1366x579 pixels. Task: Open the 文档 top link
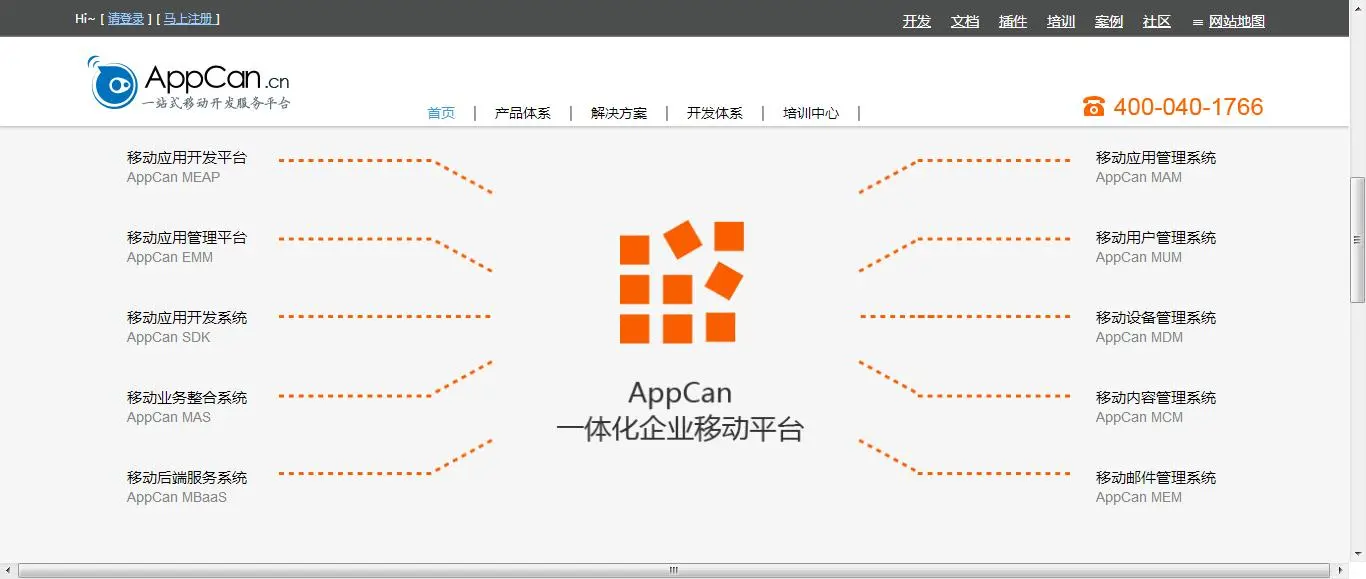(964, 21)
